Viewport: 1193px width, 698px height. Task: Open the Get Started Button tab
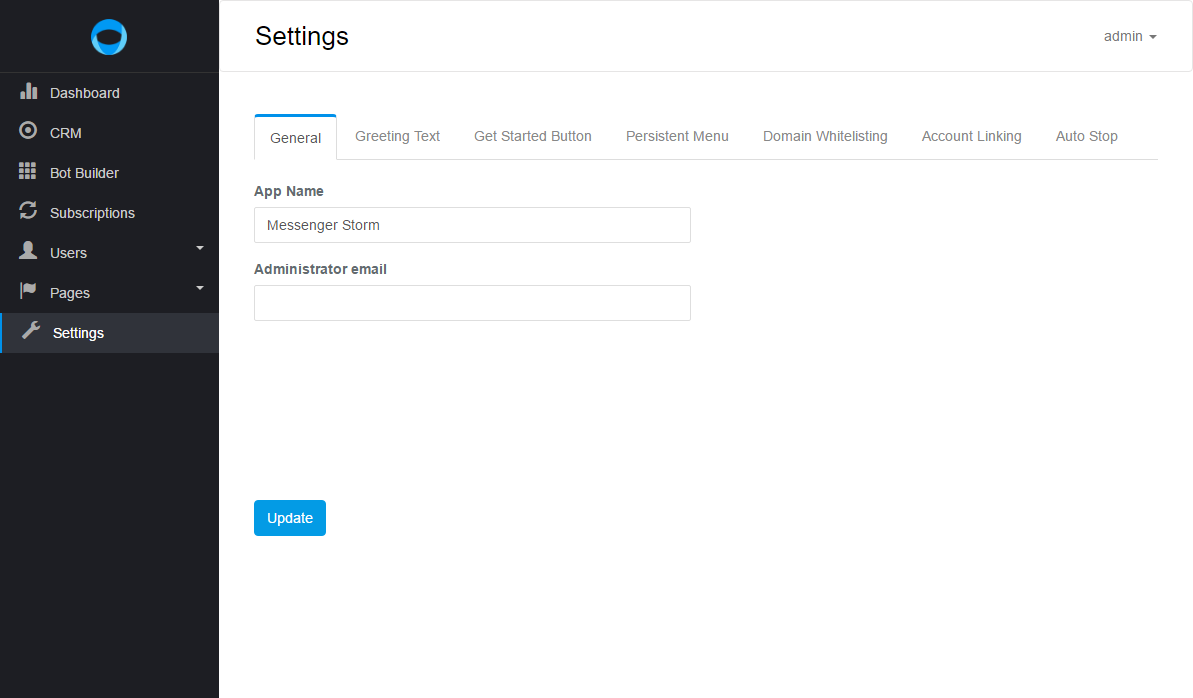533,136
